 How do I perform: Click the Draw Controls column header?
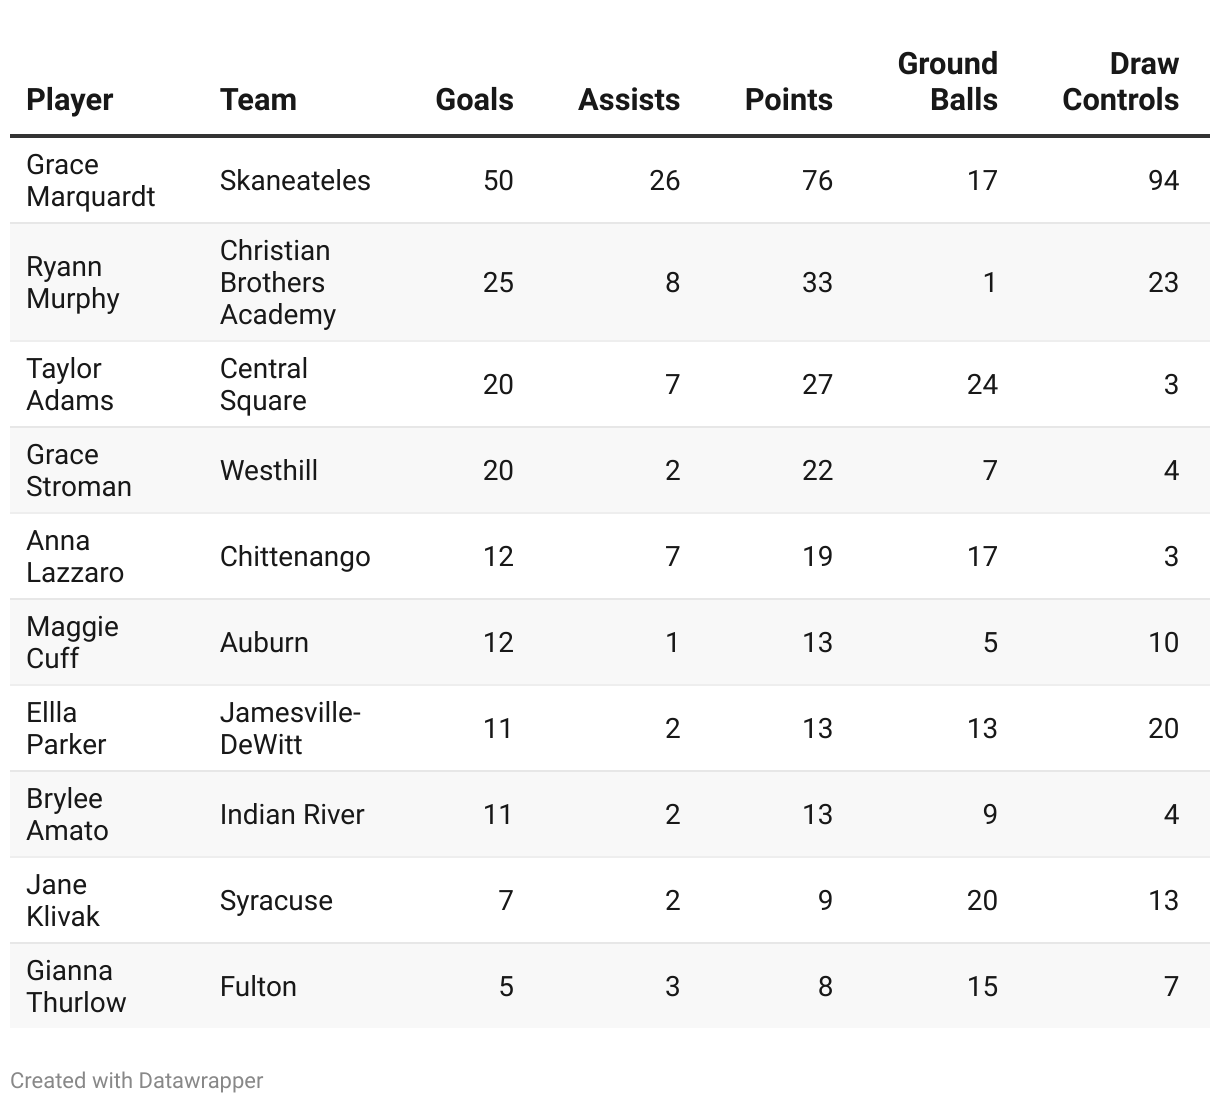tap(1120, 82)
